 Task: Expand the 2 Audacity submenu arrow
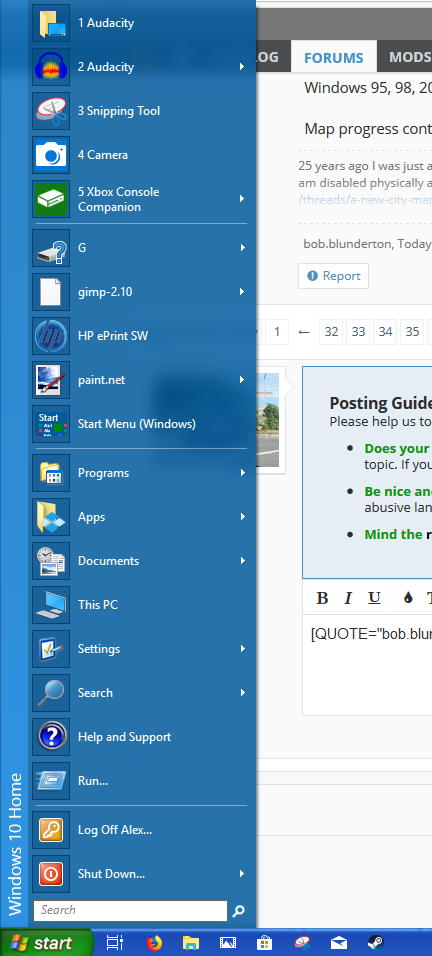[242, 67]
